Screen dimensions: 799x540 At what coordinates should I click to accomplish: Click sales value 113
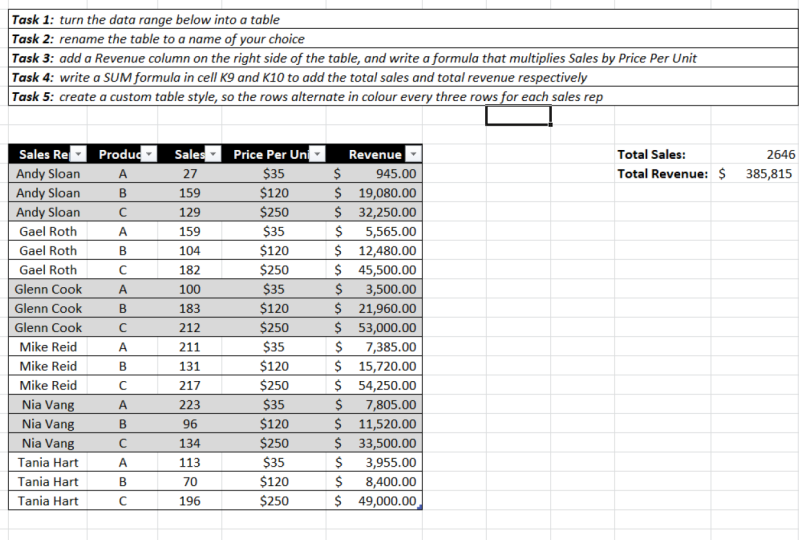click(190, 462)
